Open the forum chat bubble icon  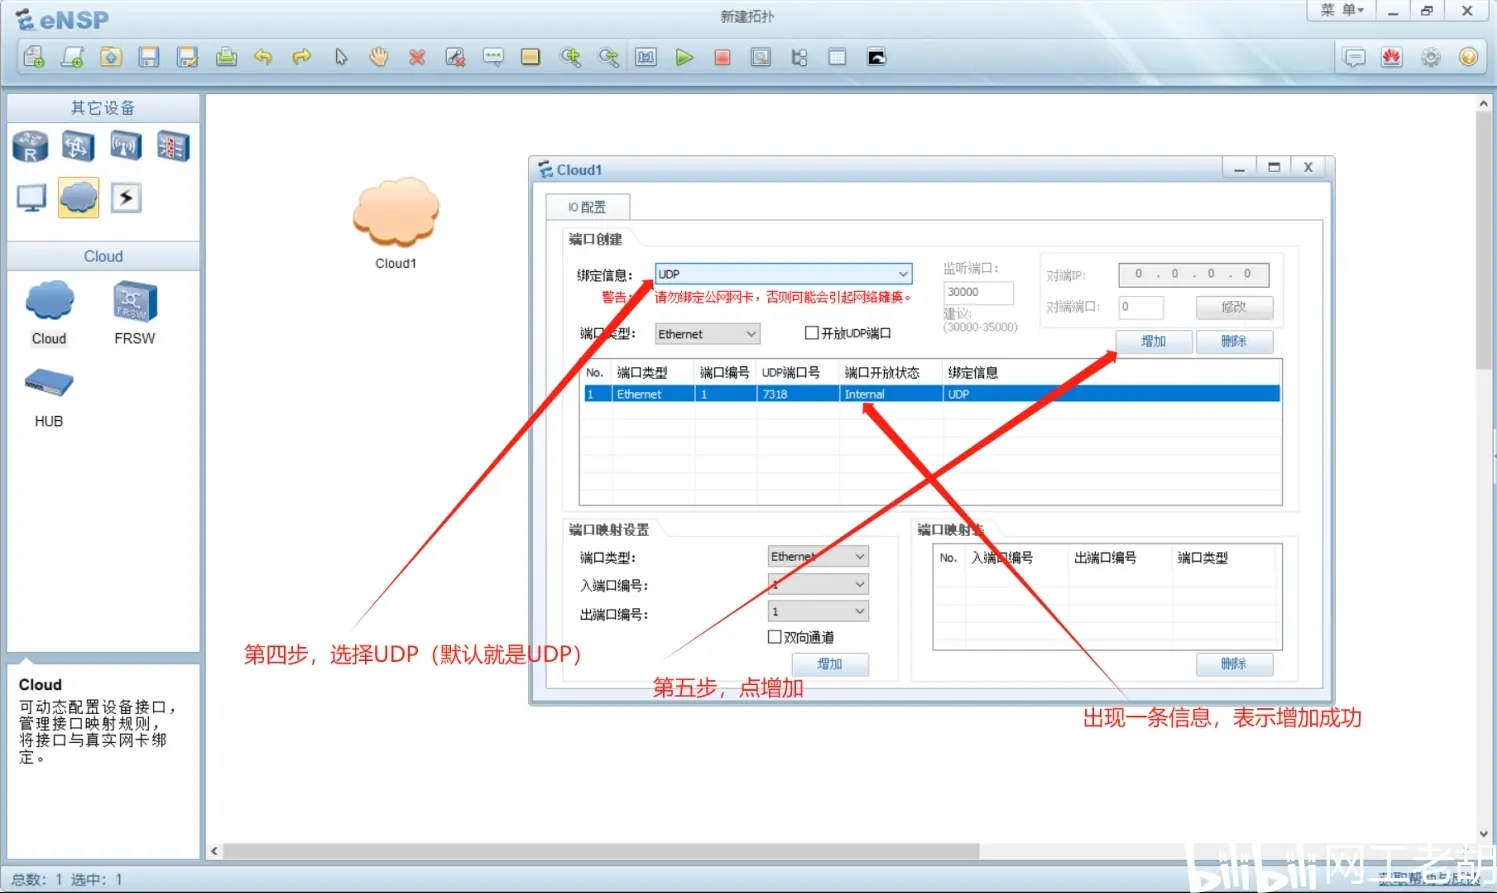tap(1354, 57)
